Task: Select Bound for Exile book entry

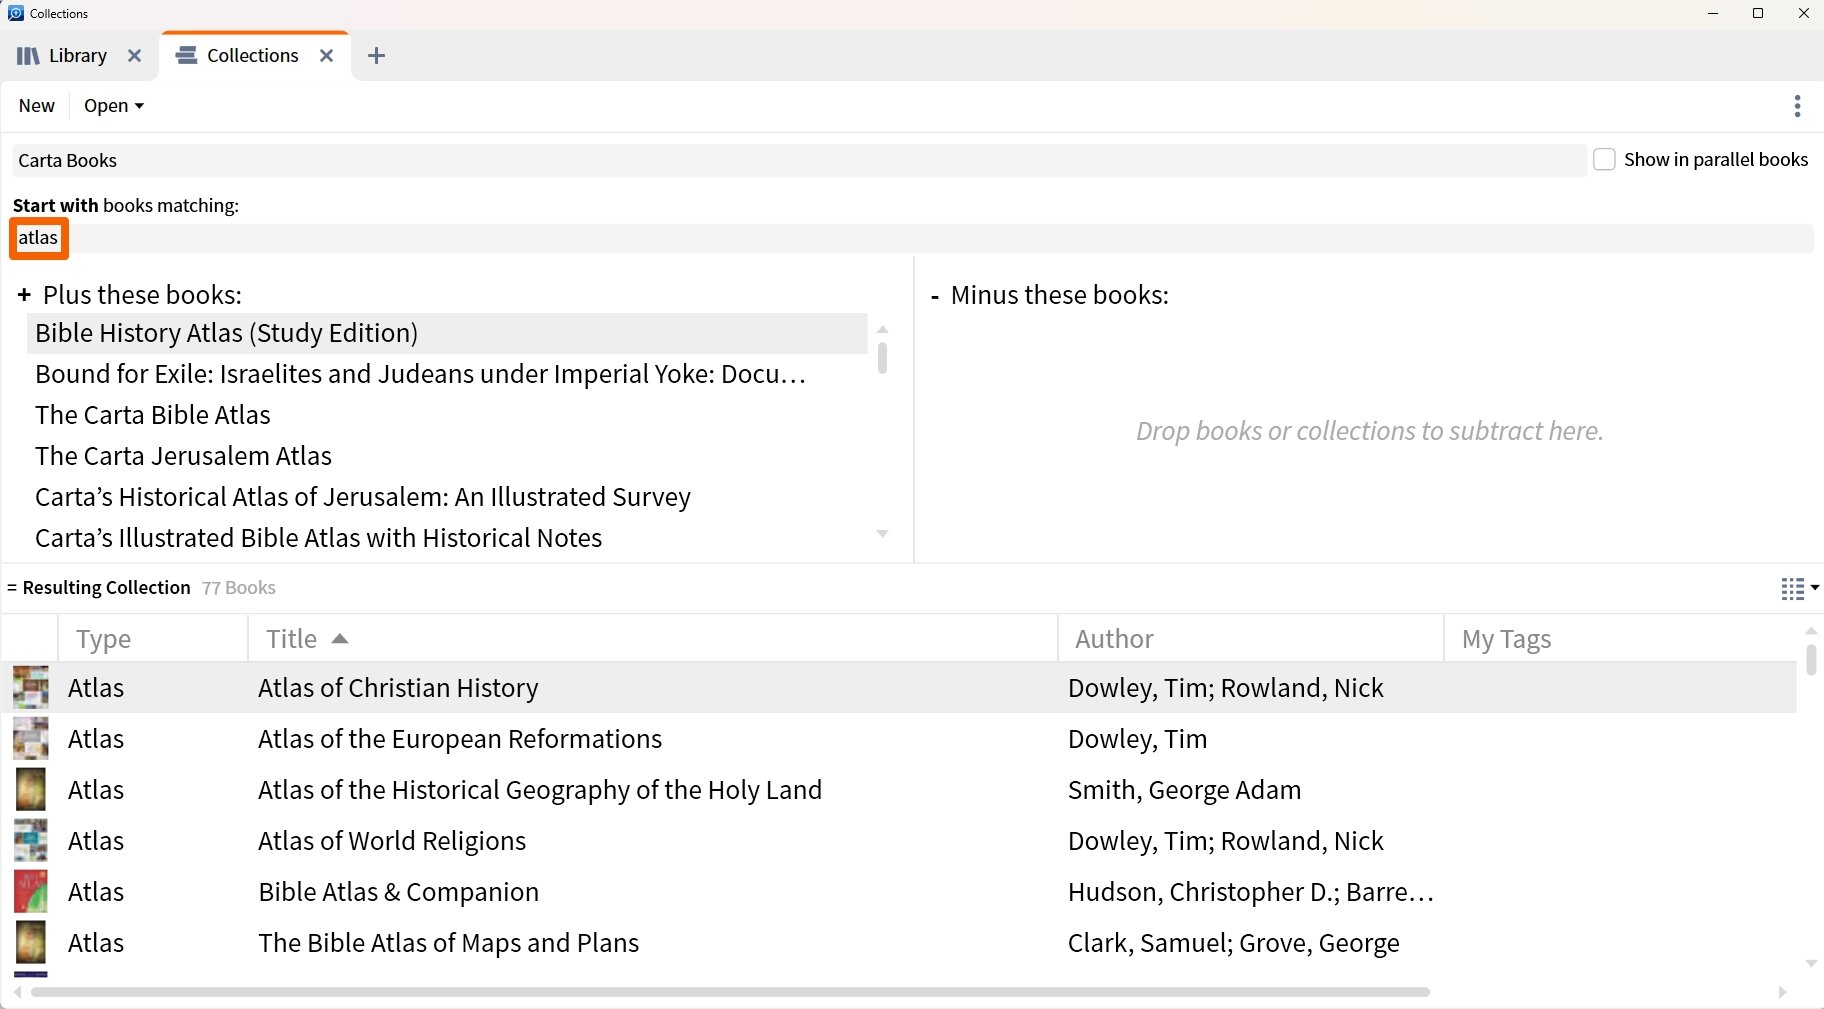Action: point(447,374)
